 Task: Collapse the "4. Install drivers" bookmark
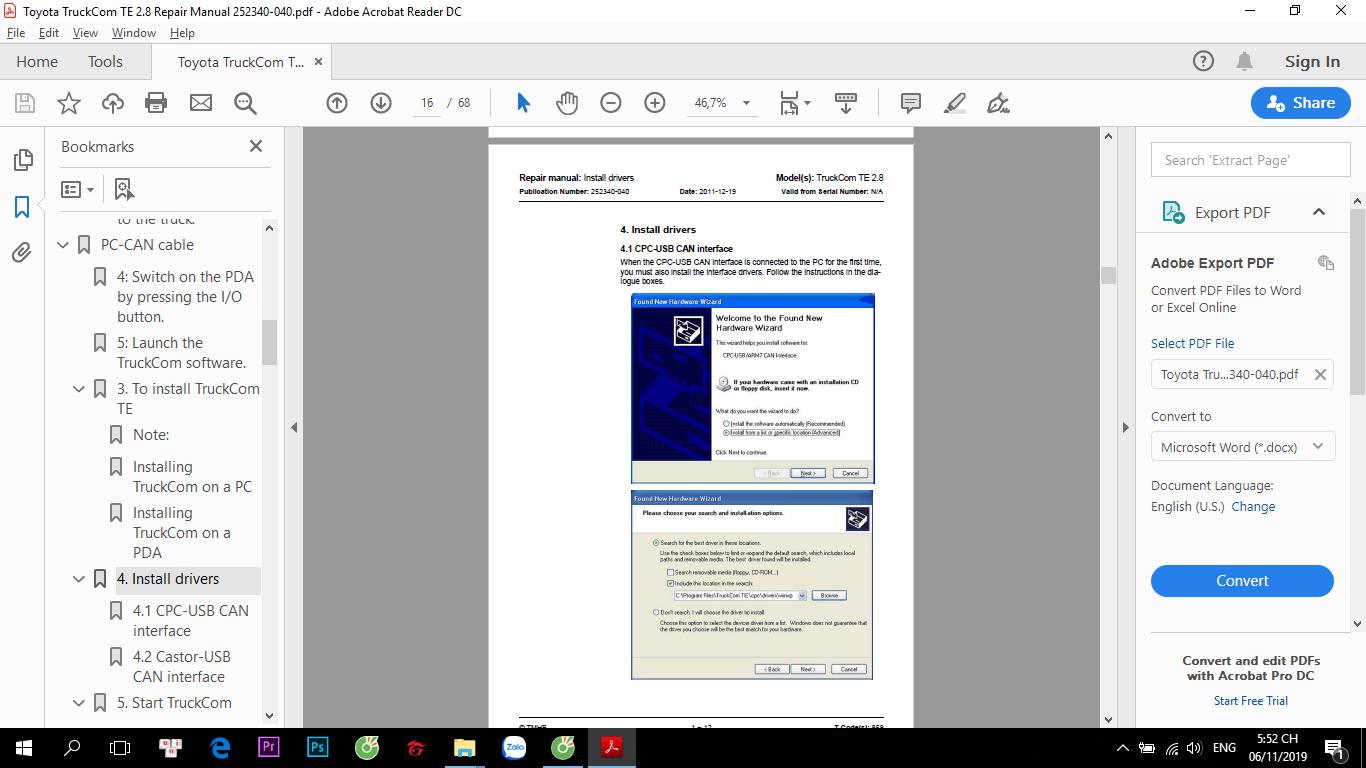pyautogui.click(x=79, y=579)
